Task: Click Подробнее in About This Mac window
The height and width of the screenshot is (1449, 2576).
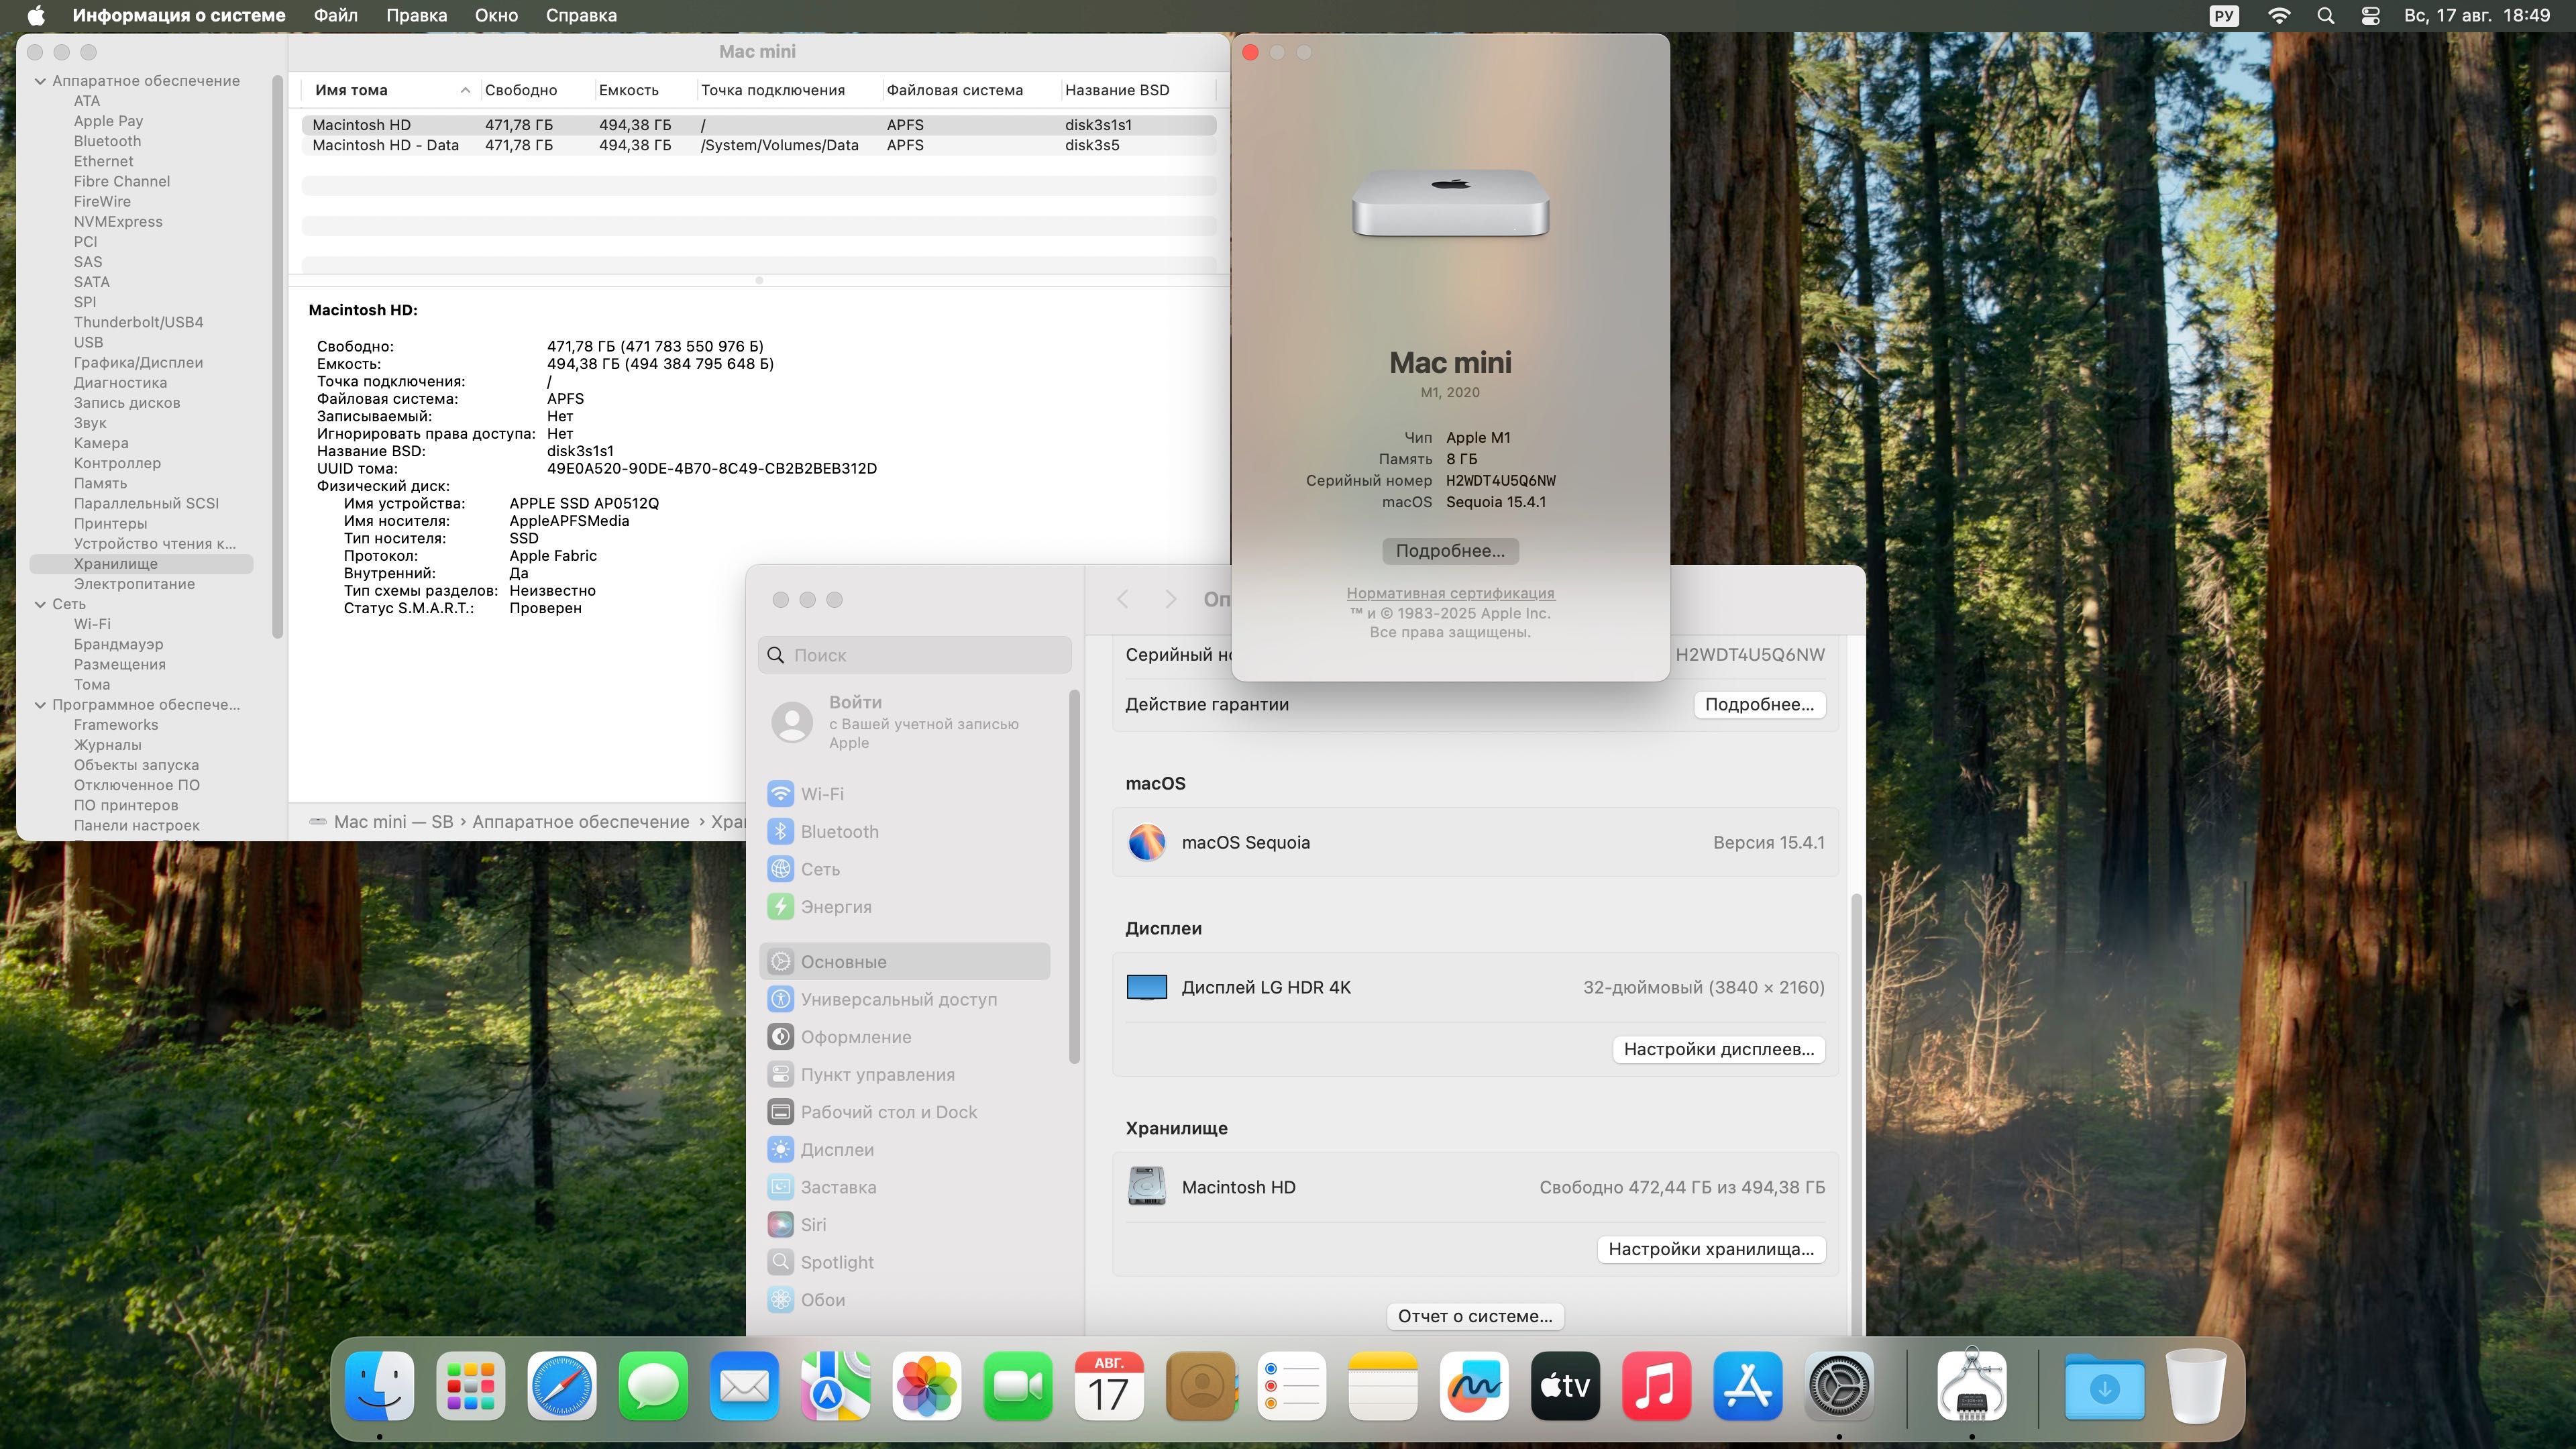Action: (x=1450, y=551)
